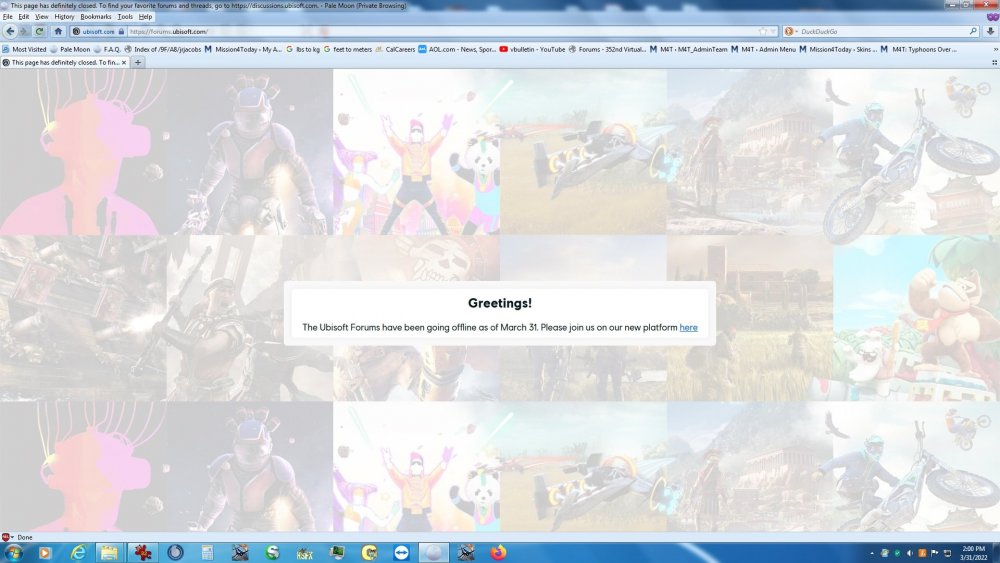Image resolution: width=1000 pixels, height=563 pixels.
Task: Open Windows Explorer folder in taskbar
Action: coord(110,553)
